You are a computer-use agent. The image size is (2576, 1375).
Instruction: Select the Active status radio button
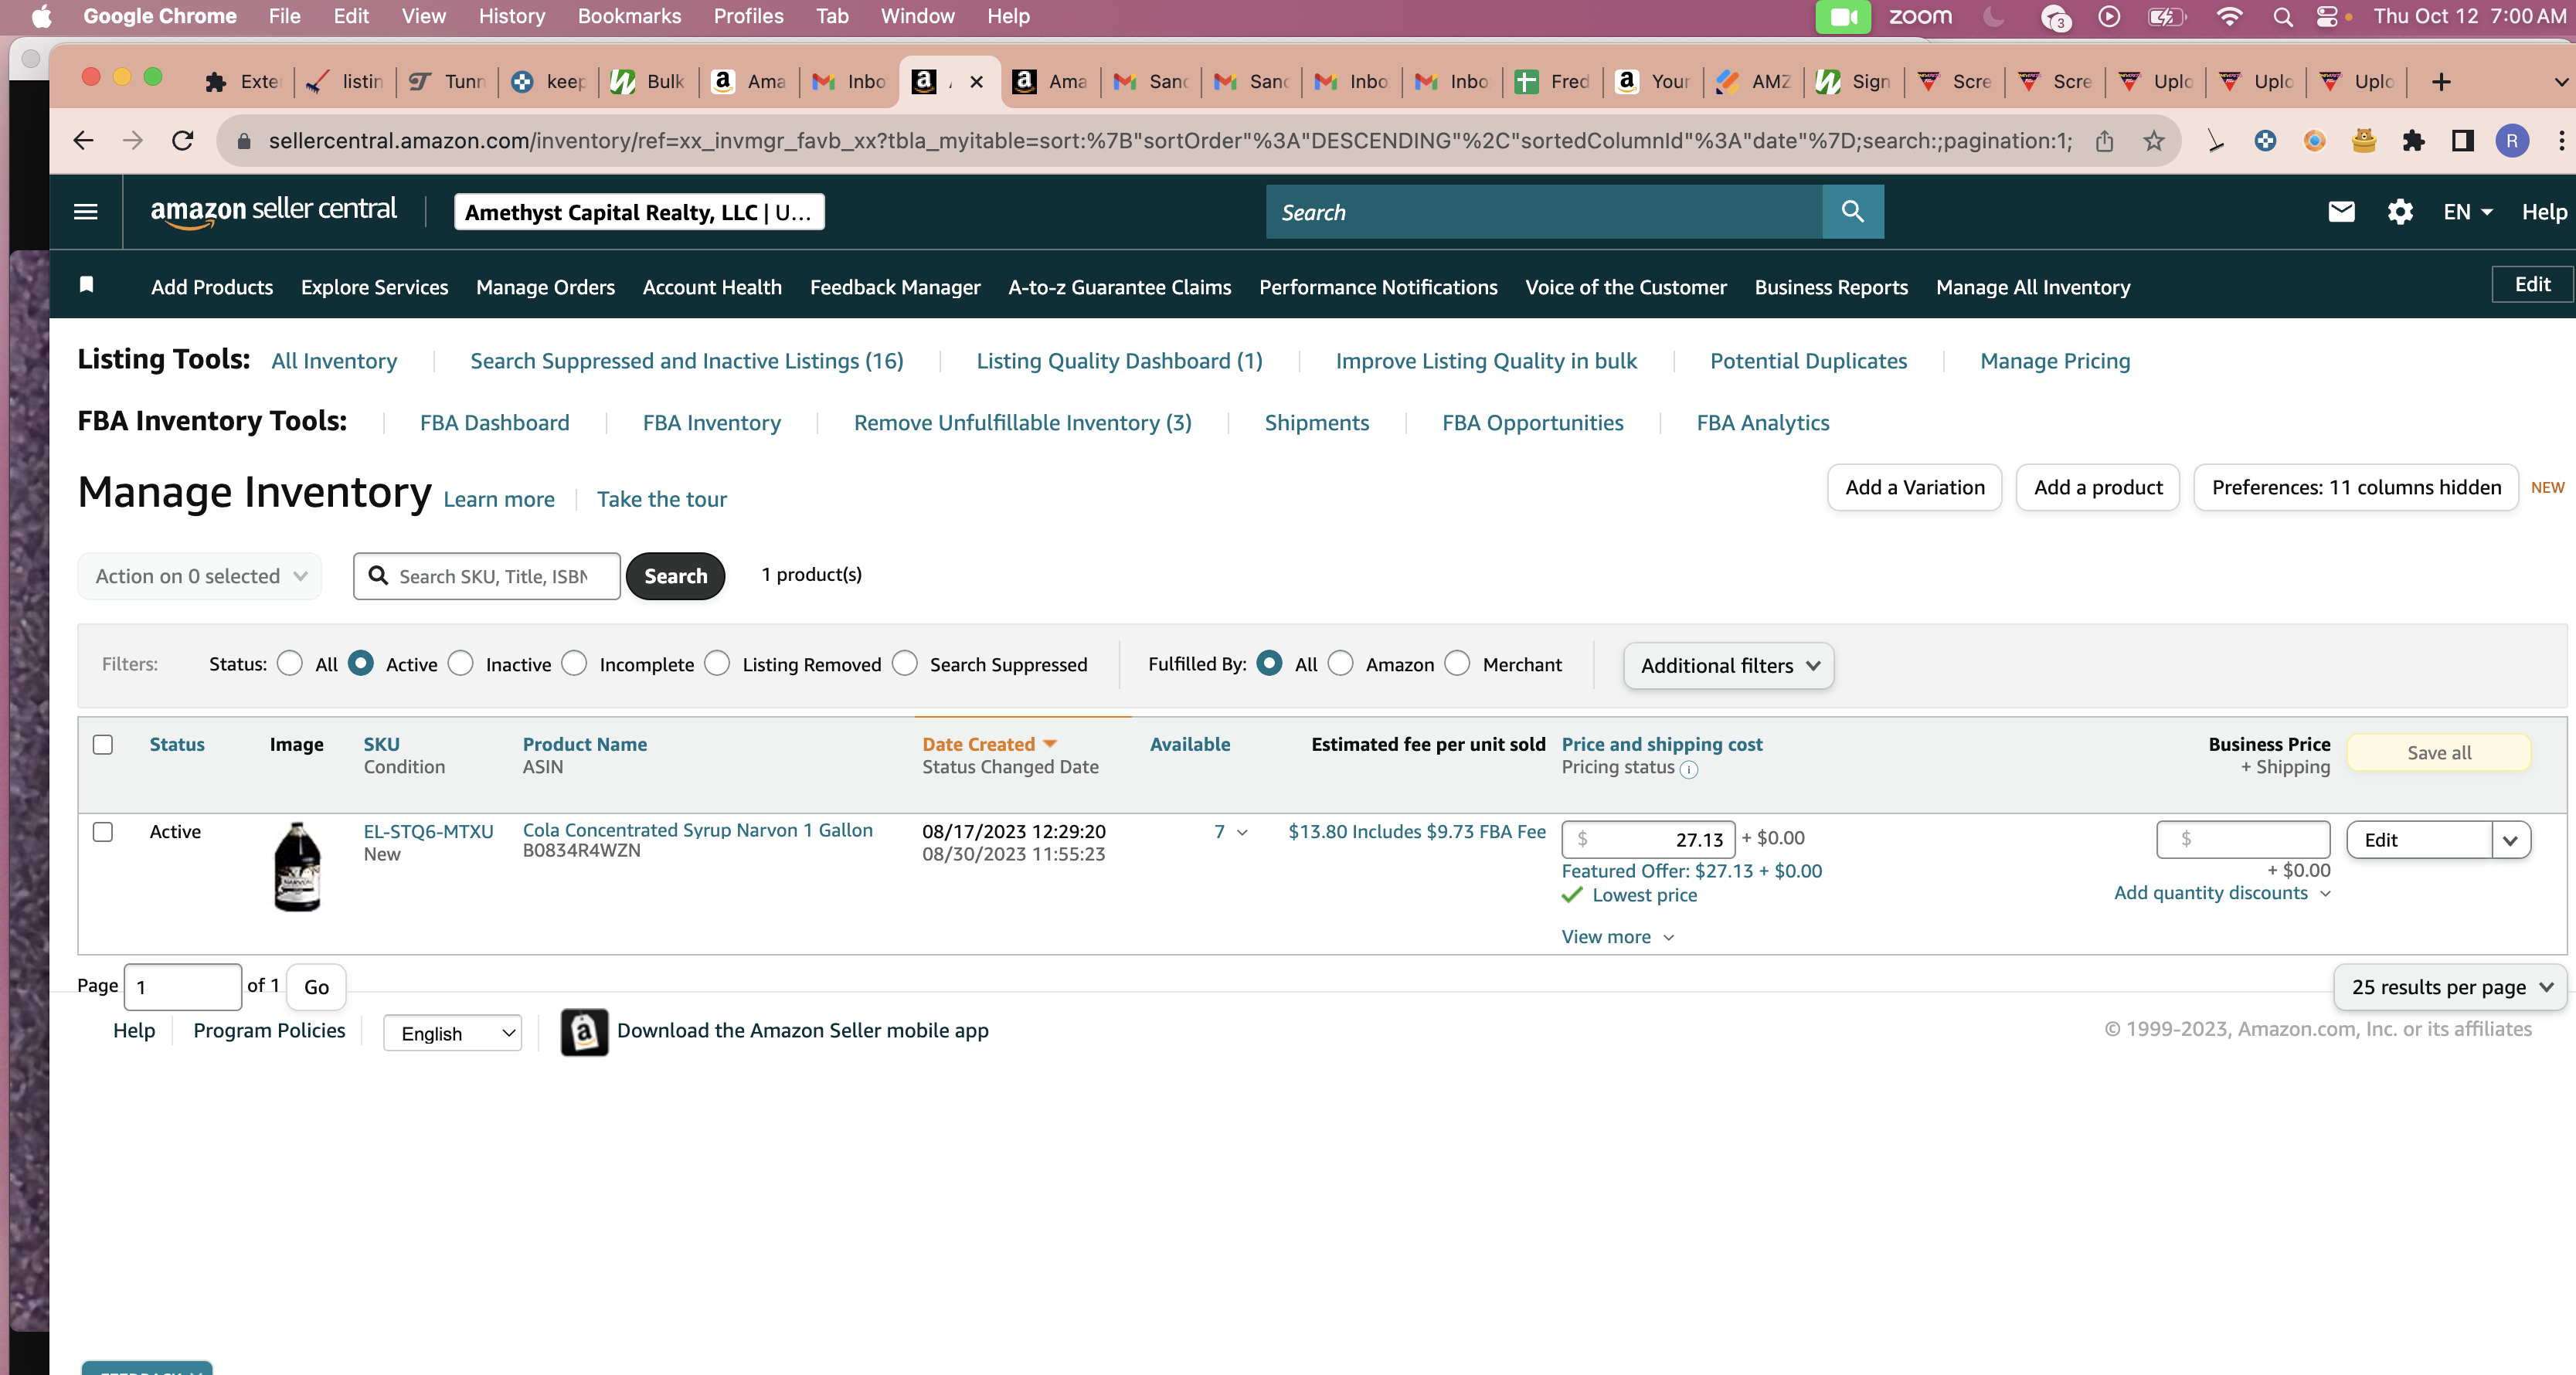[361, 664]
